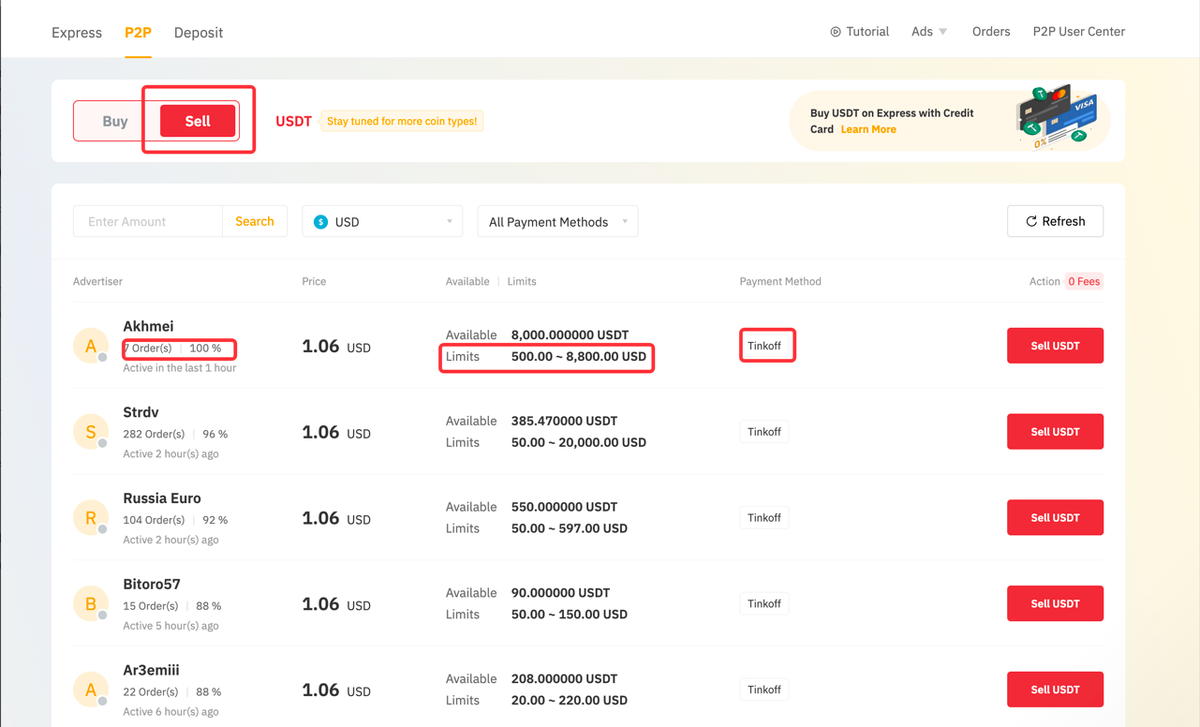
Task: Click available '385.470000 USDT'
Action: (564, 421)
